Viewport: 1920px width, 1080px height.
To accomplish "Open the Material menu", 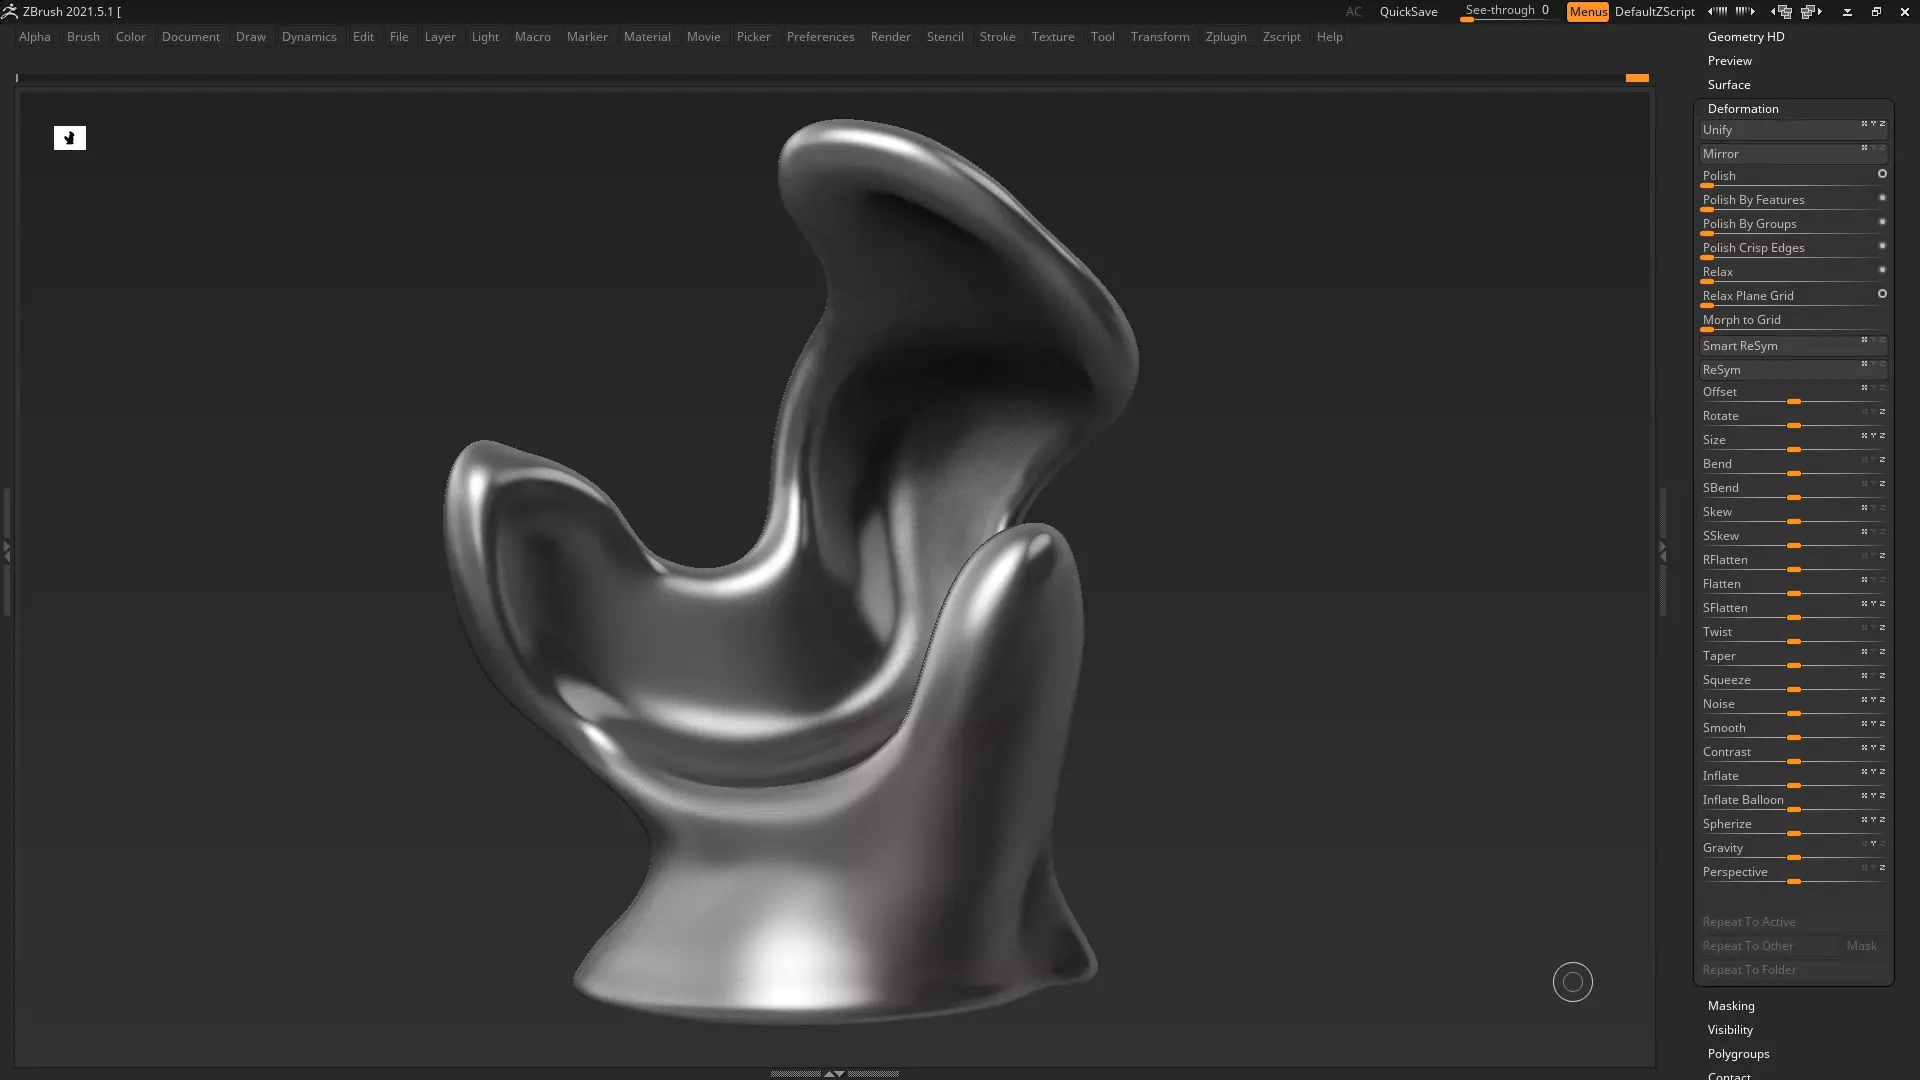I will pyautogui.click(x=647, y=37).
